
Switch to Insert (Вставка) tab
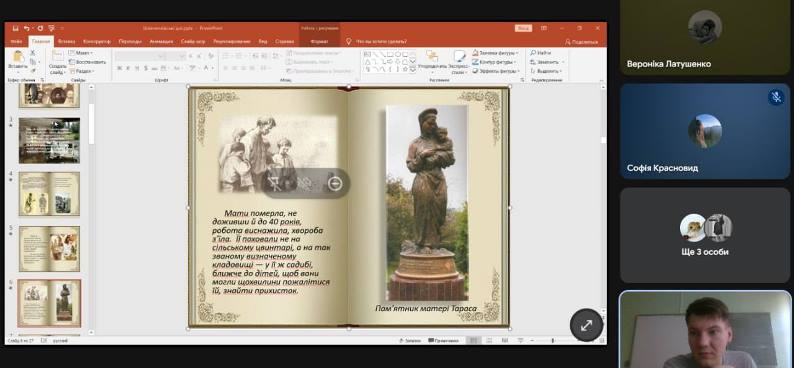point(66,42)
